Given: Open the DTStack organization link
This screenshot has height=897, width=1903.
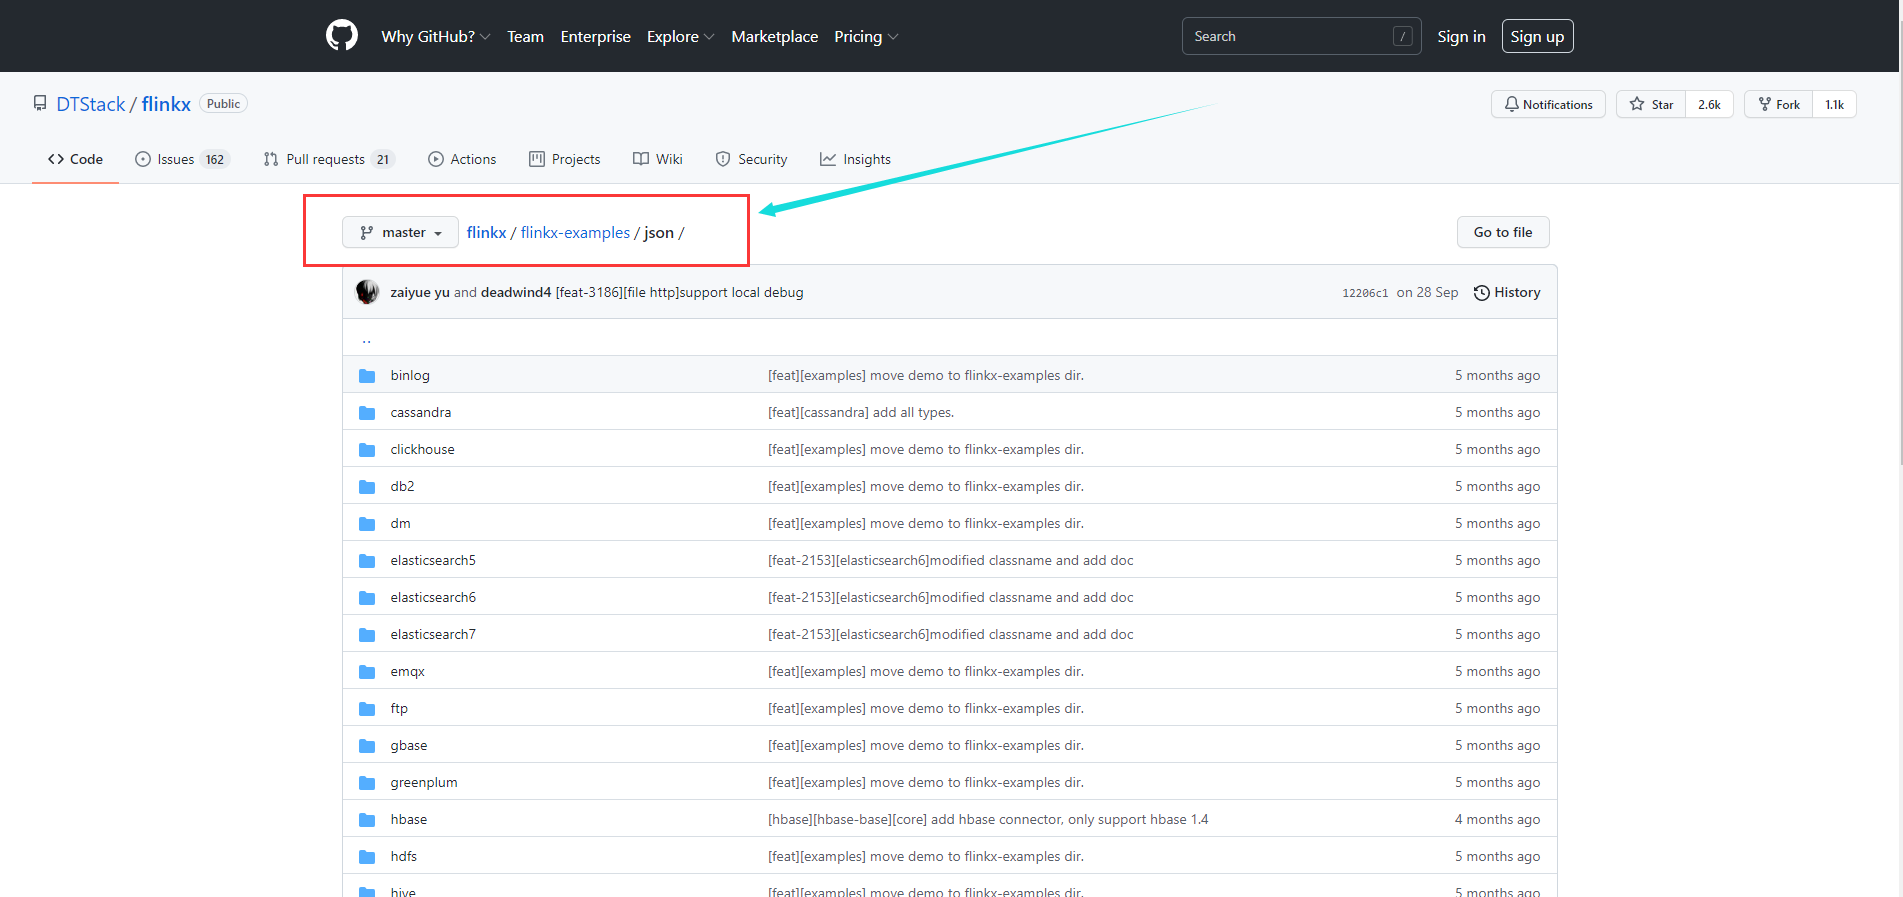Looking at the screenshot, I should (91, 104).
